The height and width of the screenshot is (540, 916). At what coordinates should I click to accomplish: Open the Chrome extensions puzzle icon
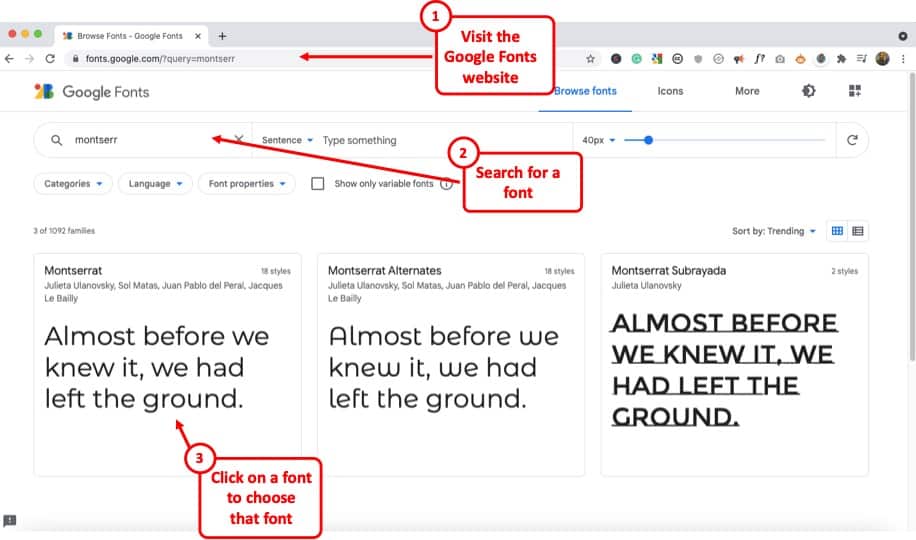[x=841, y=58]
